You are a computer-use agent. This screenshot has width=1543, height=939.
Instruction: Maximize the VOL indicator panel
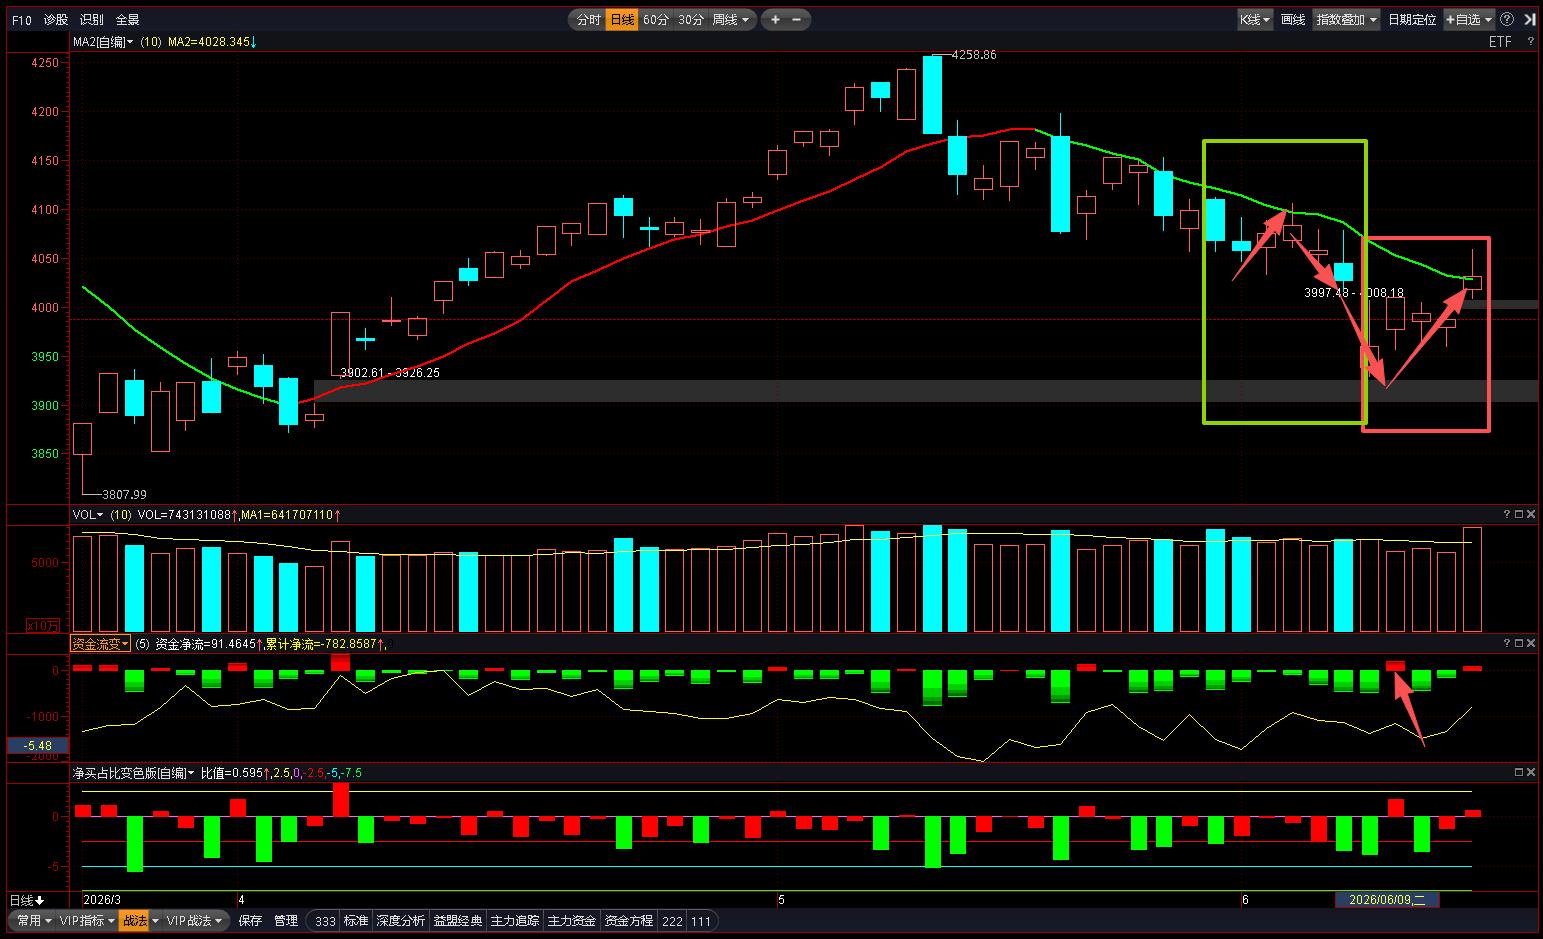[1519, 514]
